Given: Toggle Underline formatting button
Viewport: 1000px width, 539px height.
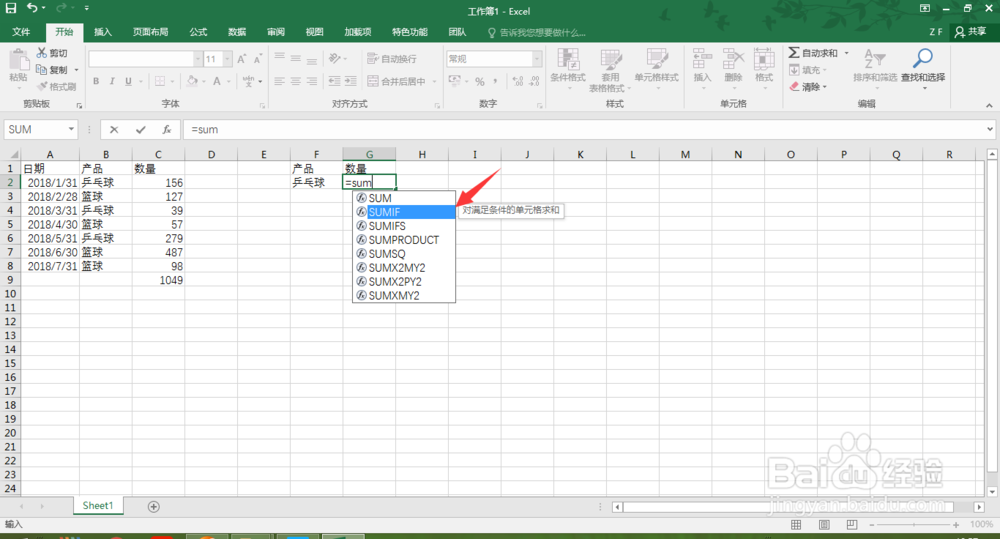Looking at the screenshot, I should coord(128,81).
